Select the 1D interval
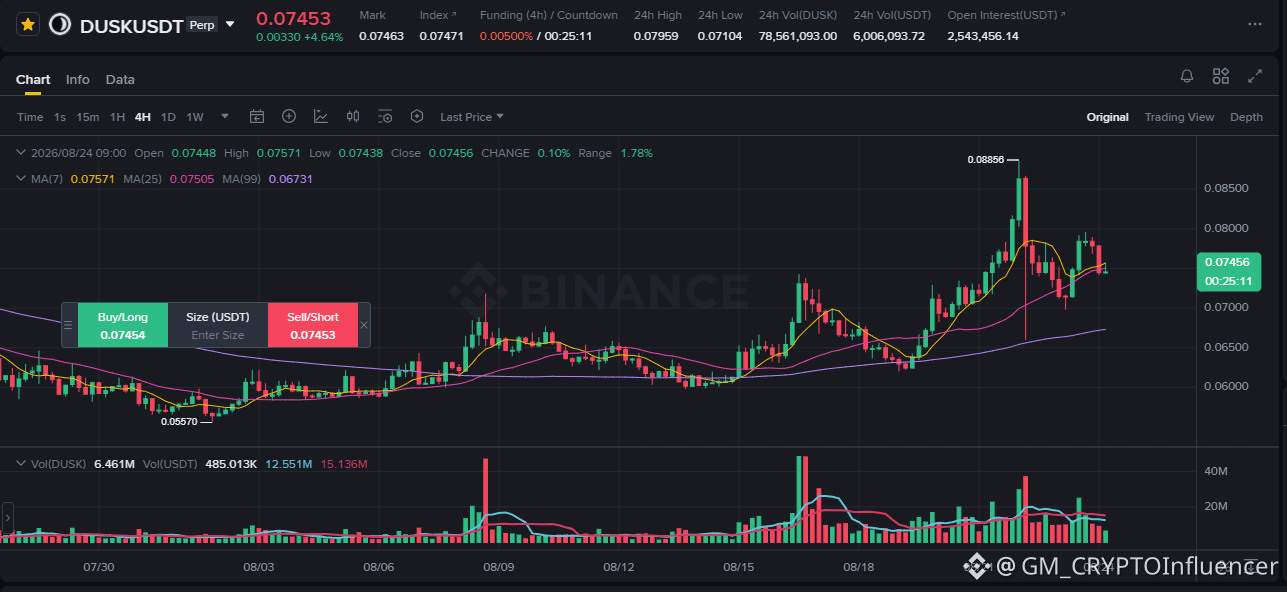The image size is (1287, 592). pos(168,117)
